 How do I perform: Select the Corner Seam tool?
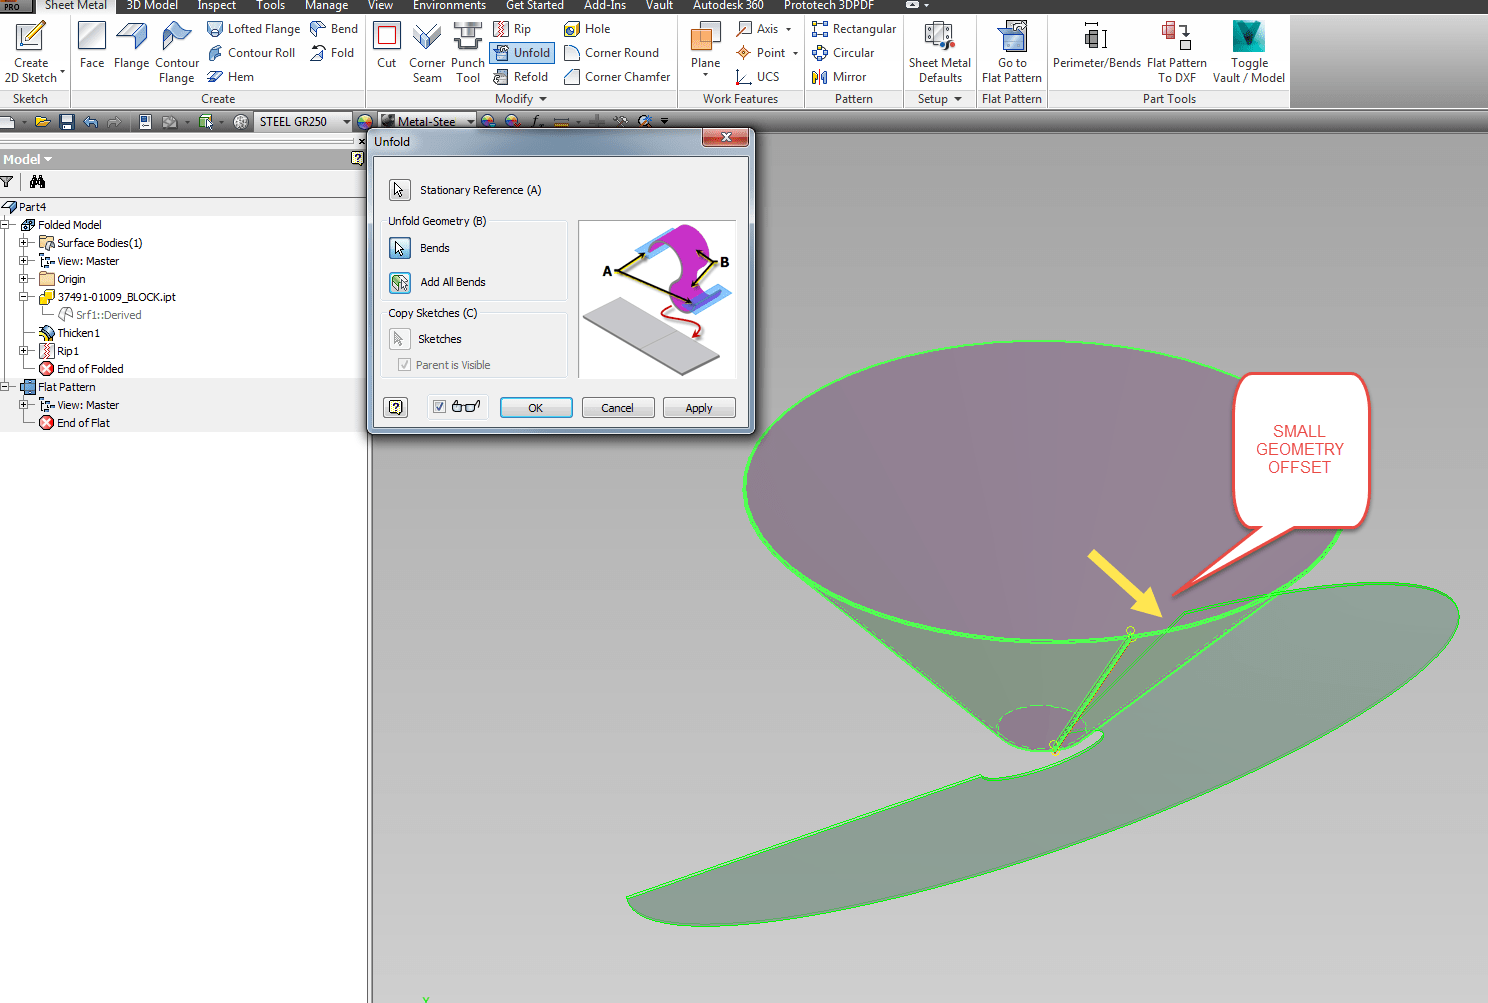tap(427, 52)
